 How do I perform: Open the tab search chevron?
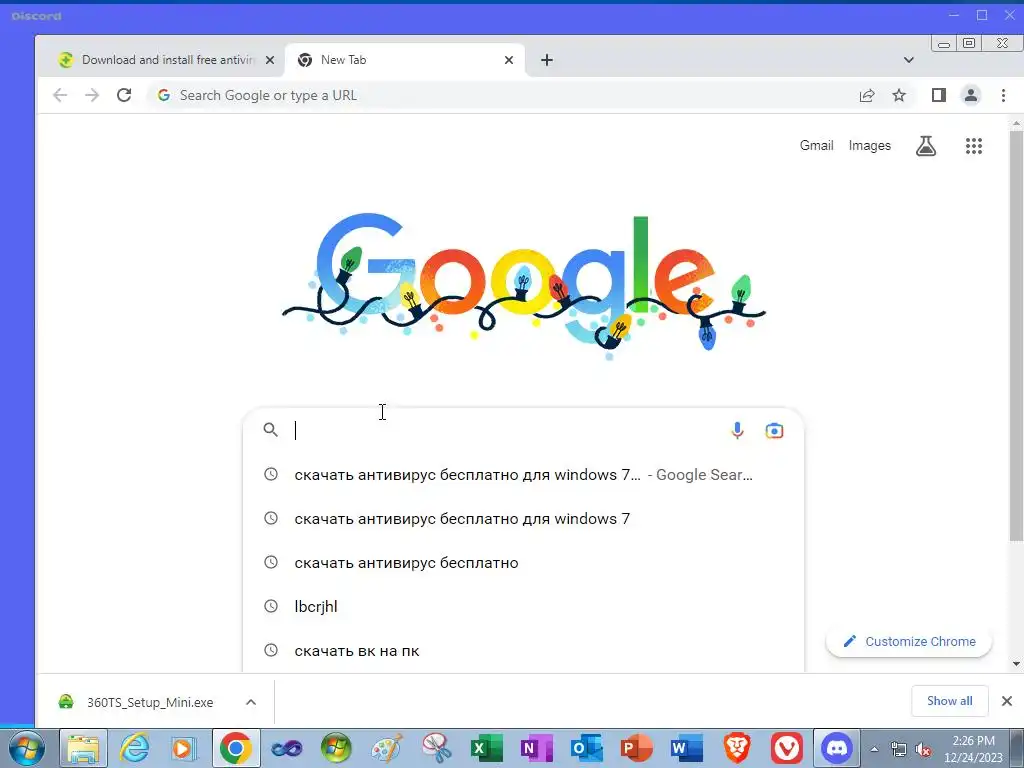coord(908,60)
